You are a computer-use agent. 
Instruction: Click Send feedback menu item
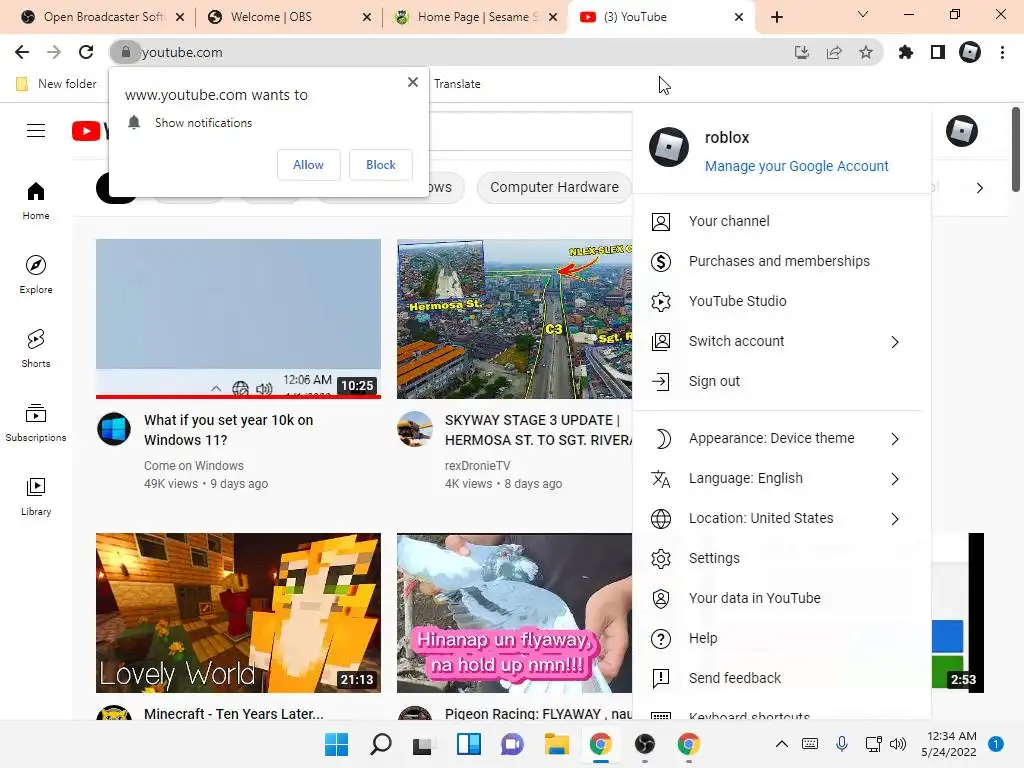click(x=781, y=679)
